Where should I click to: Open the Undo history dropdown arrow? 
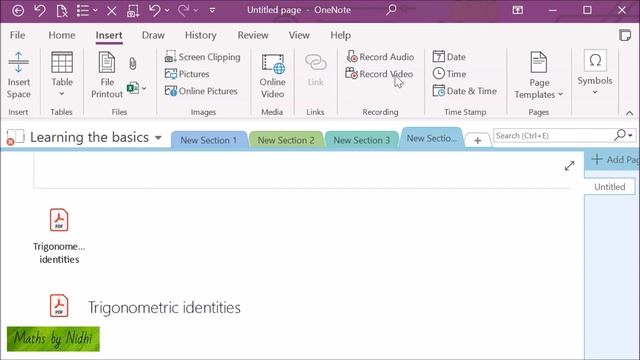pos(167,10)
